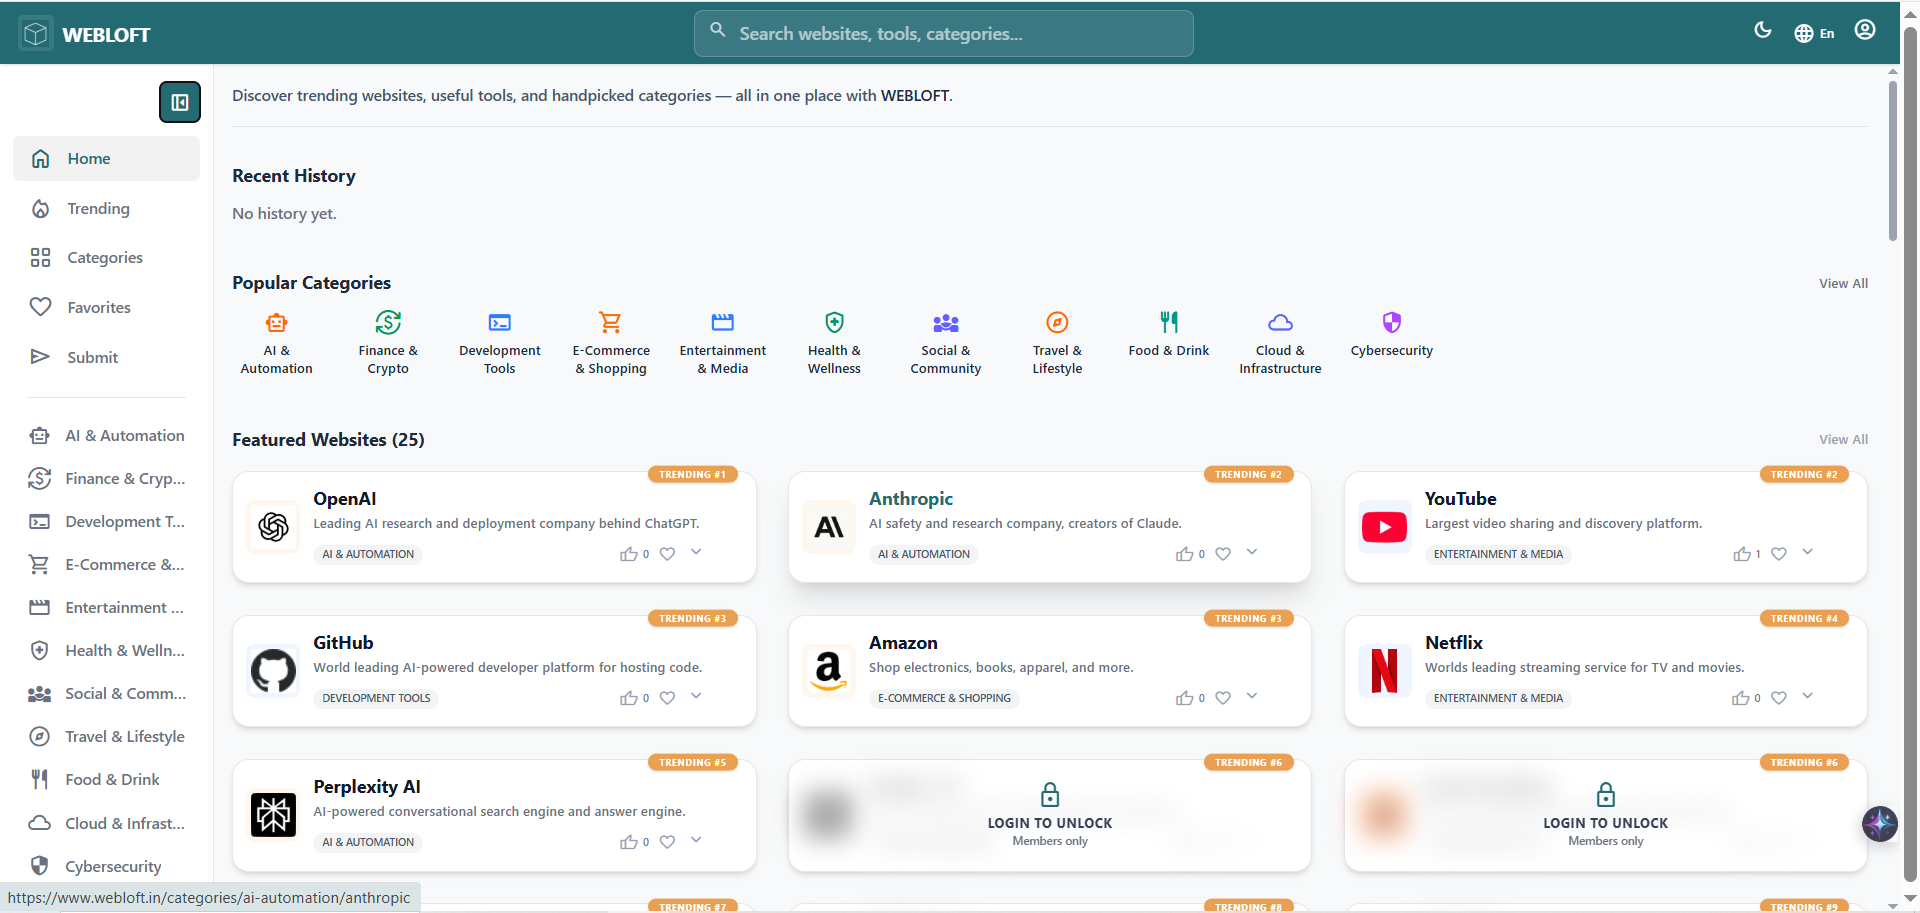Toggle favorite on the OpenAI card
Image resolution: width=1920 pixels, height=913 pixels.
click(667, 554)
